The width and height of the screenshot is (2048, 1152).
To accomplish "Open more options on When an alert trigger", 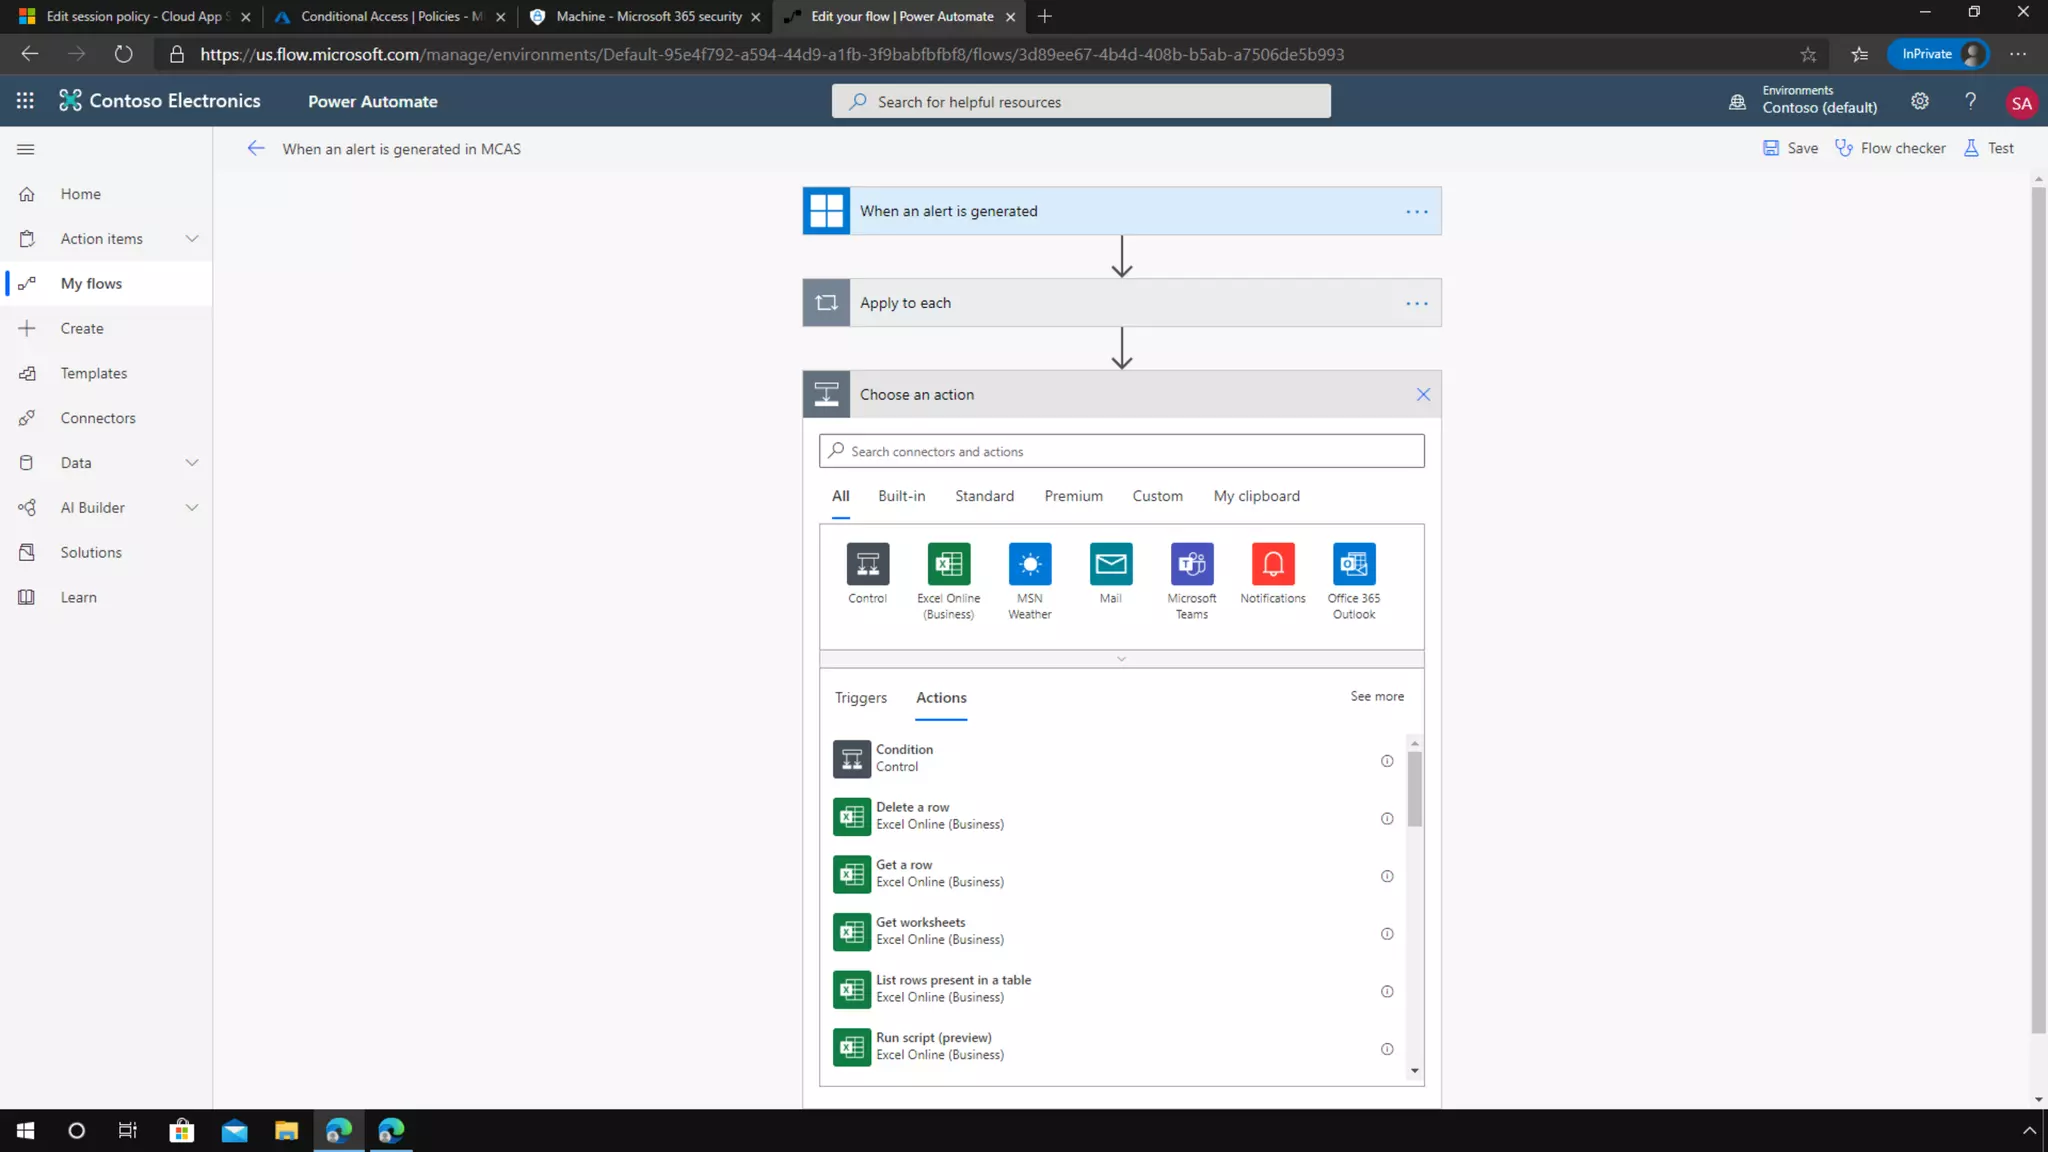I will tap(1417, 211).
